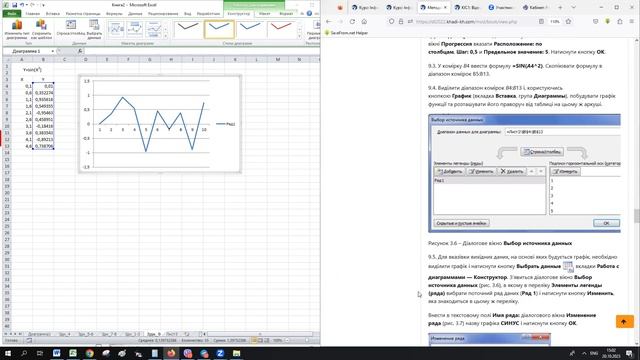Click the Firefox page vertical scrollbar
Image resolution: width=640 pixels, height=360 pixels.
[x=637, y=216]
